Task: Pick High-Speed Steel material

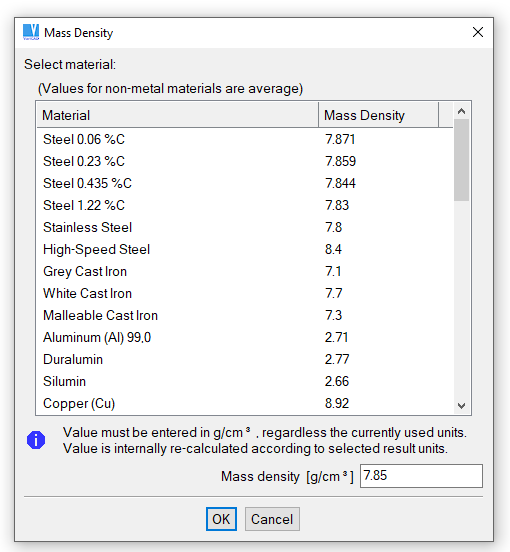Action: (x=245, y=250)
